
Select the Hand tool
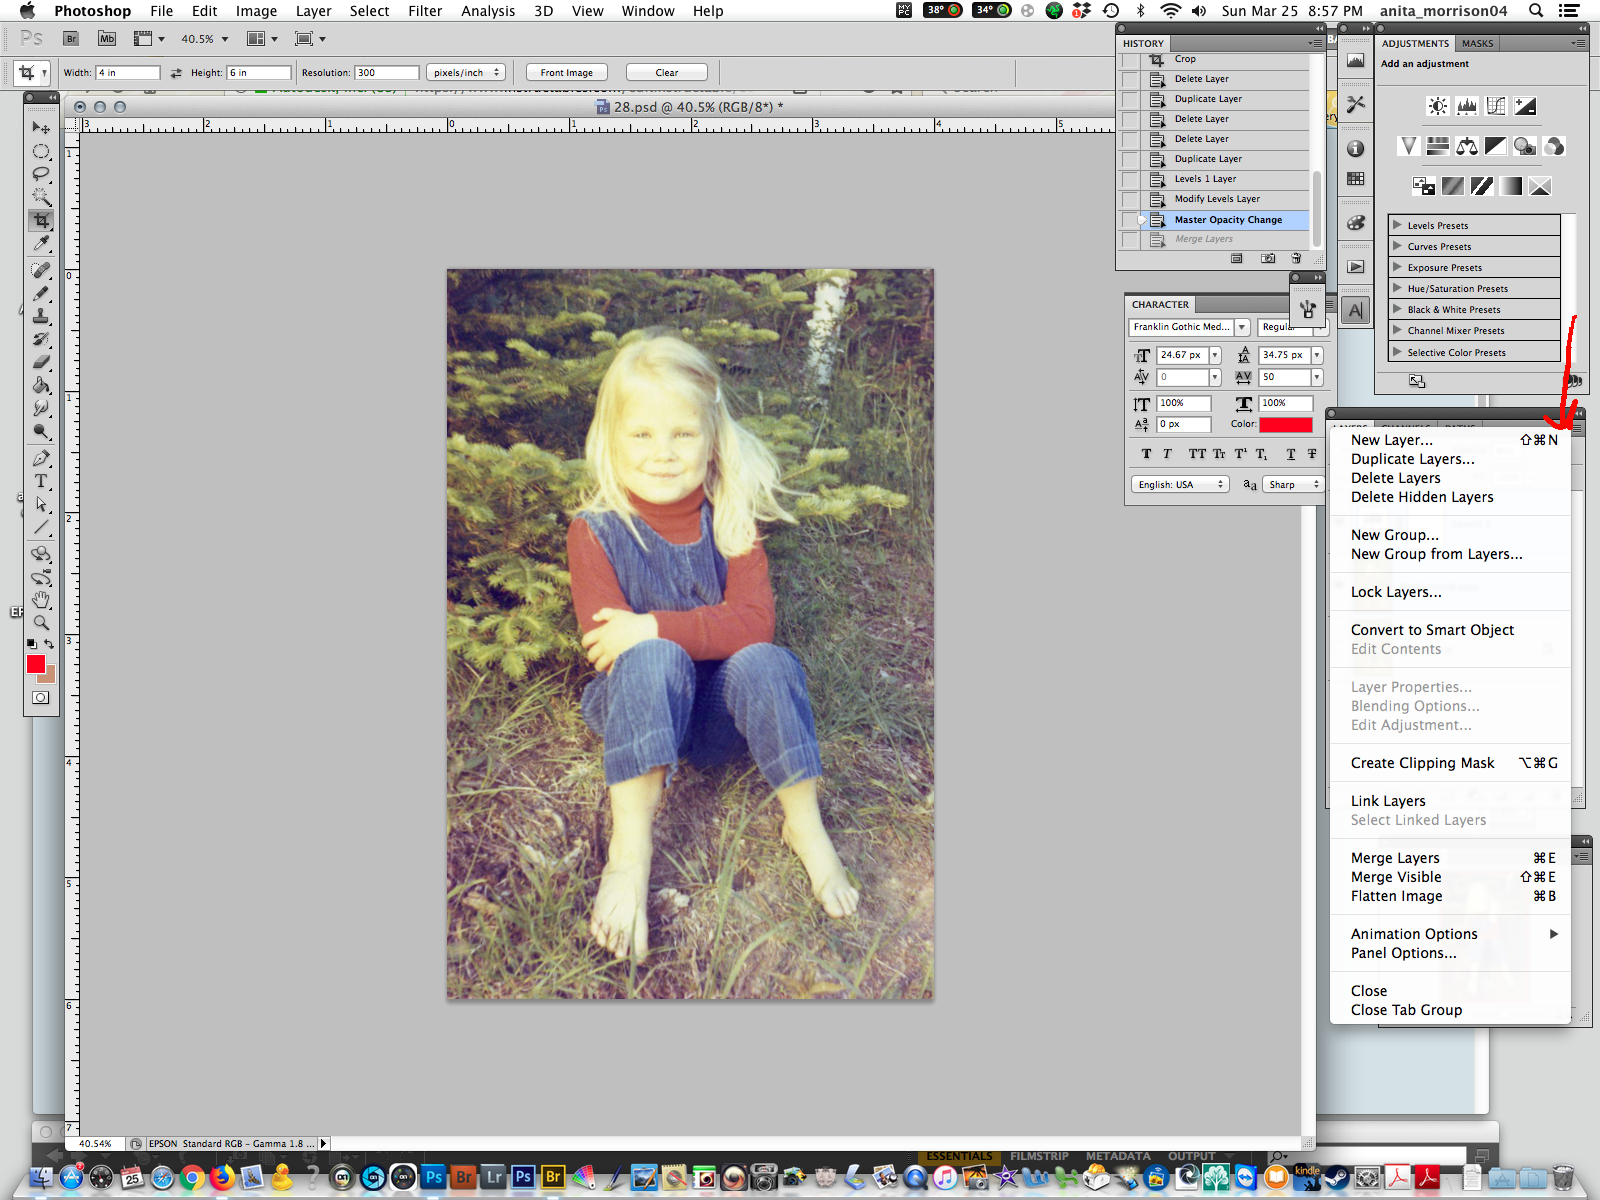(x=41, y=599)
